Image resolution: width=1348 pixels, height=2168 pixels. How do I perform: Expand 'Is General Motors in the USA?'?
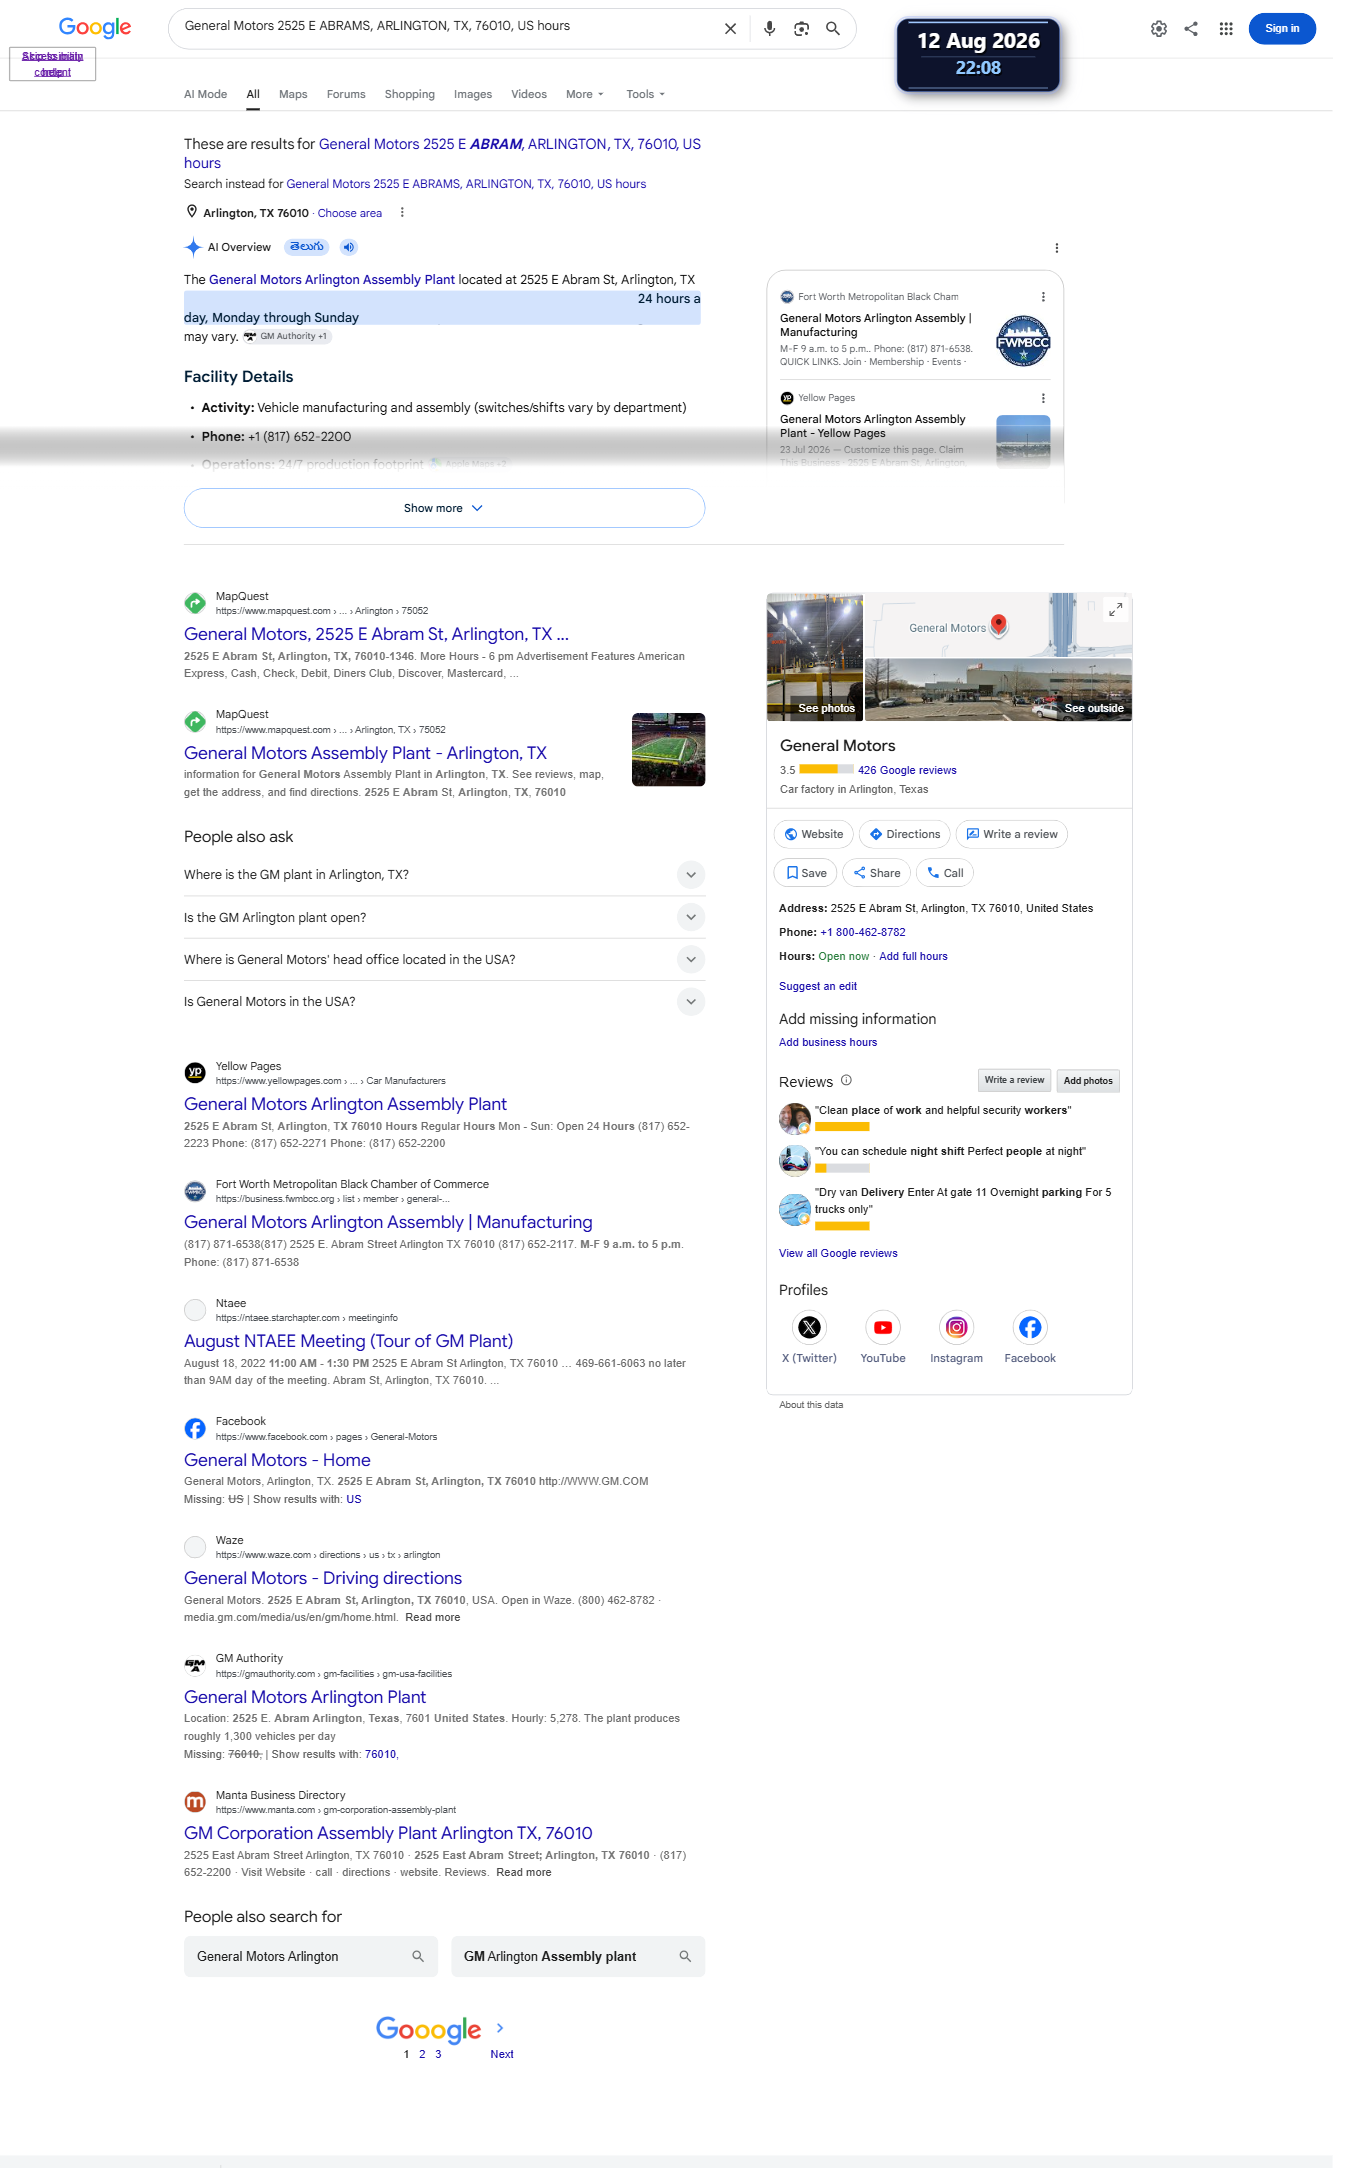[444, 1001]
